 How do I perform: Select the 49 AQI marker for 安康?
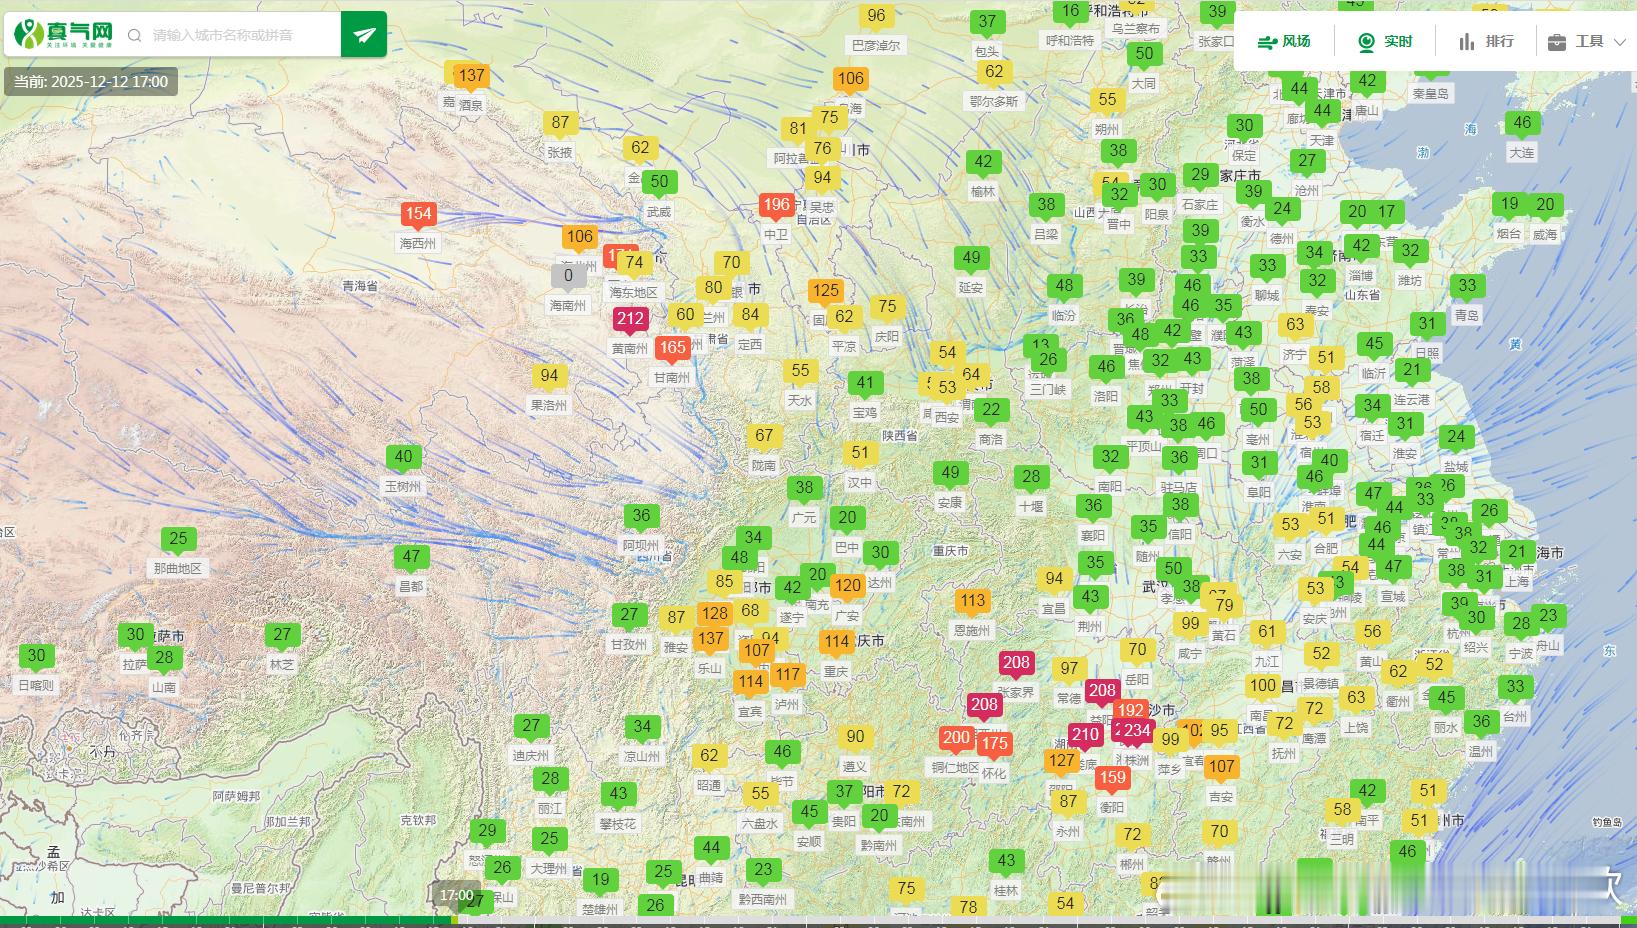[950, 474]
